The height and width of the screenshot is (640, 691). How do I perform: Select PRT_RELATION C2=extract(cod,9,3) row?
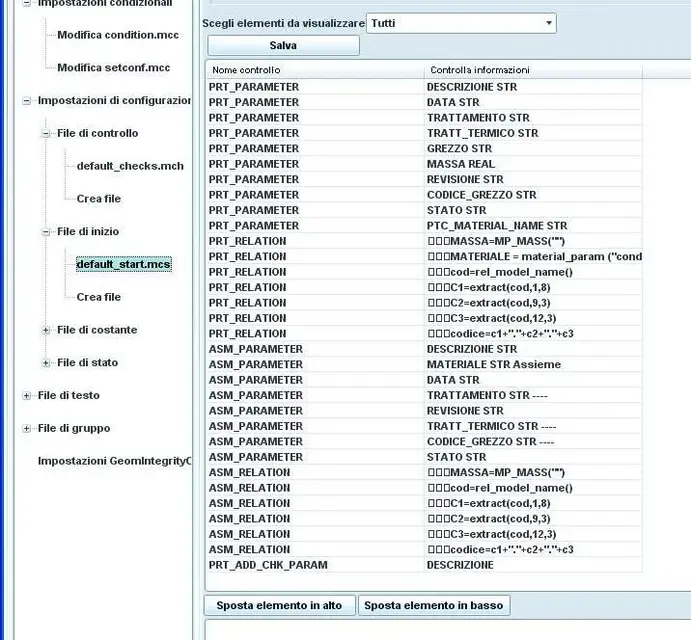click(x=424, y=303)
